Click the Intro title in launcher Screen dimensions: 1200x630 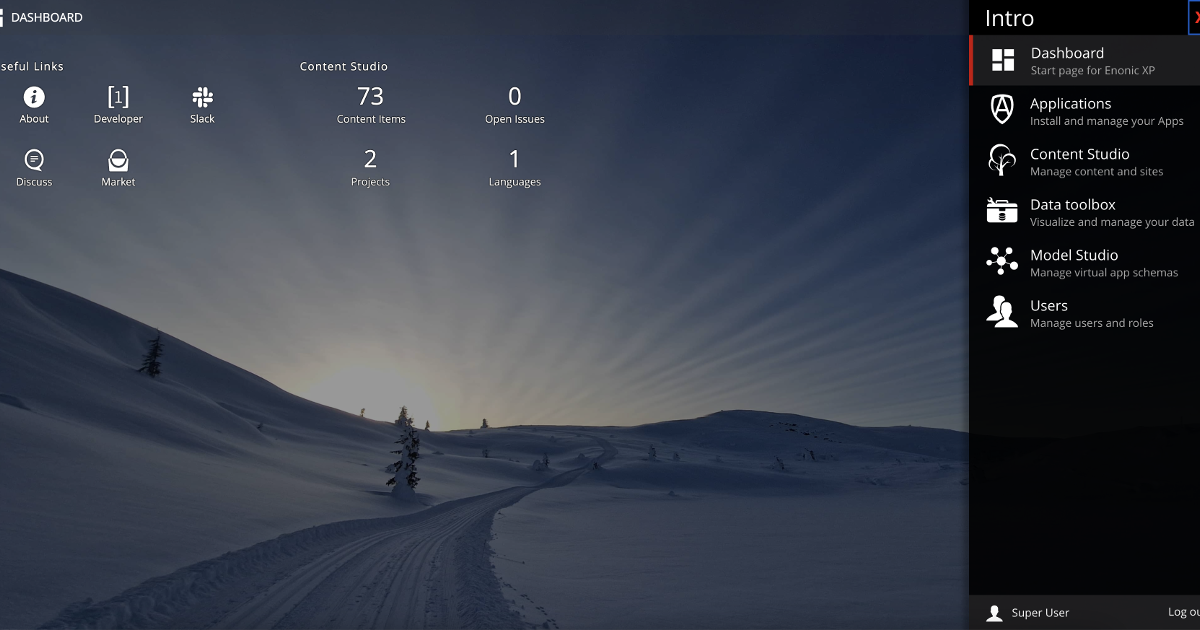pos(1009,18)
